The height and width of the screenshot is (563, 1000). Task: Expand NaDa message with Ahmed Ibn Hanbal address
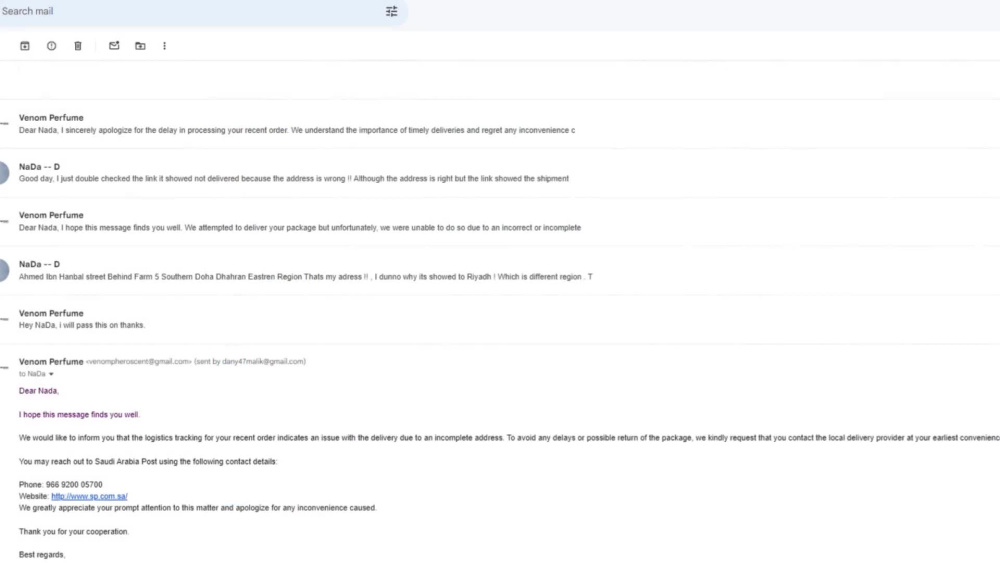click(x=500, y=270)
